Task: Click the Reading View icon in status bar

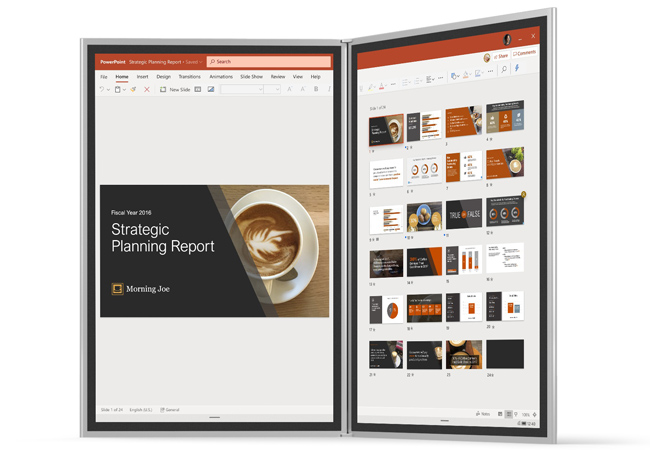Action: point(516,414)
